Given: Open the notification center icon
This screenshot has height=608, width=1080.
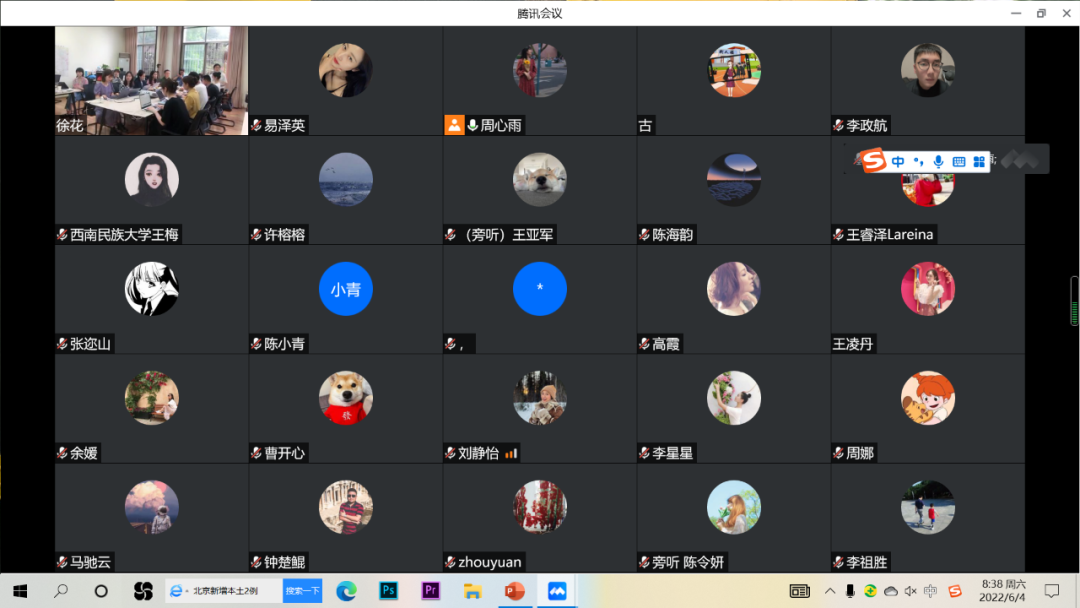Looking at the screenshot, I should pyautogui.click(x=1051, y=591).
